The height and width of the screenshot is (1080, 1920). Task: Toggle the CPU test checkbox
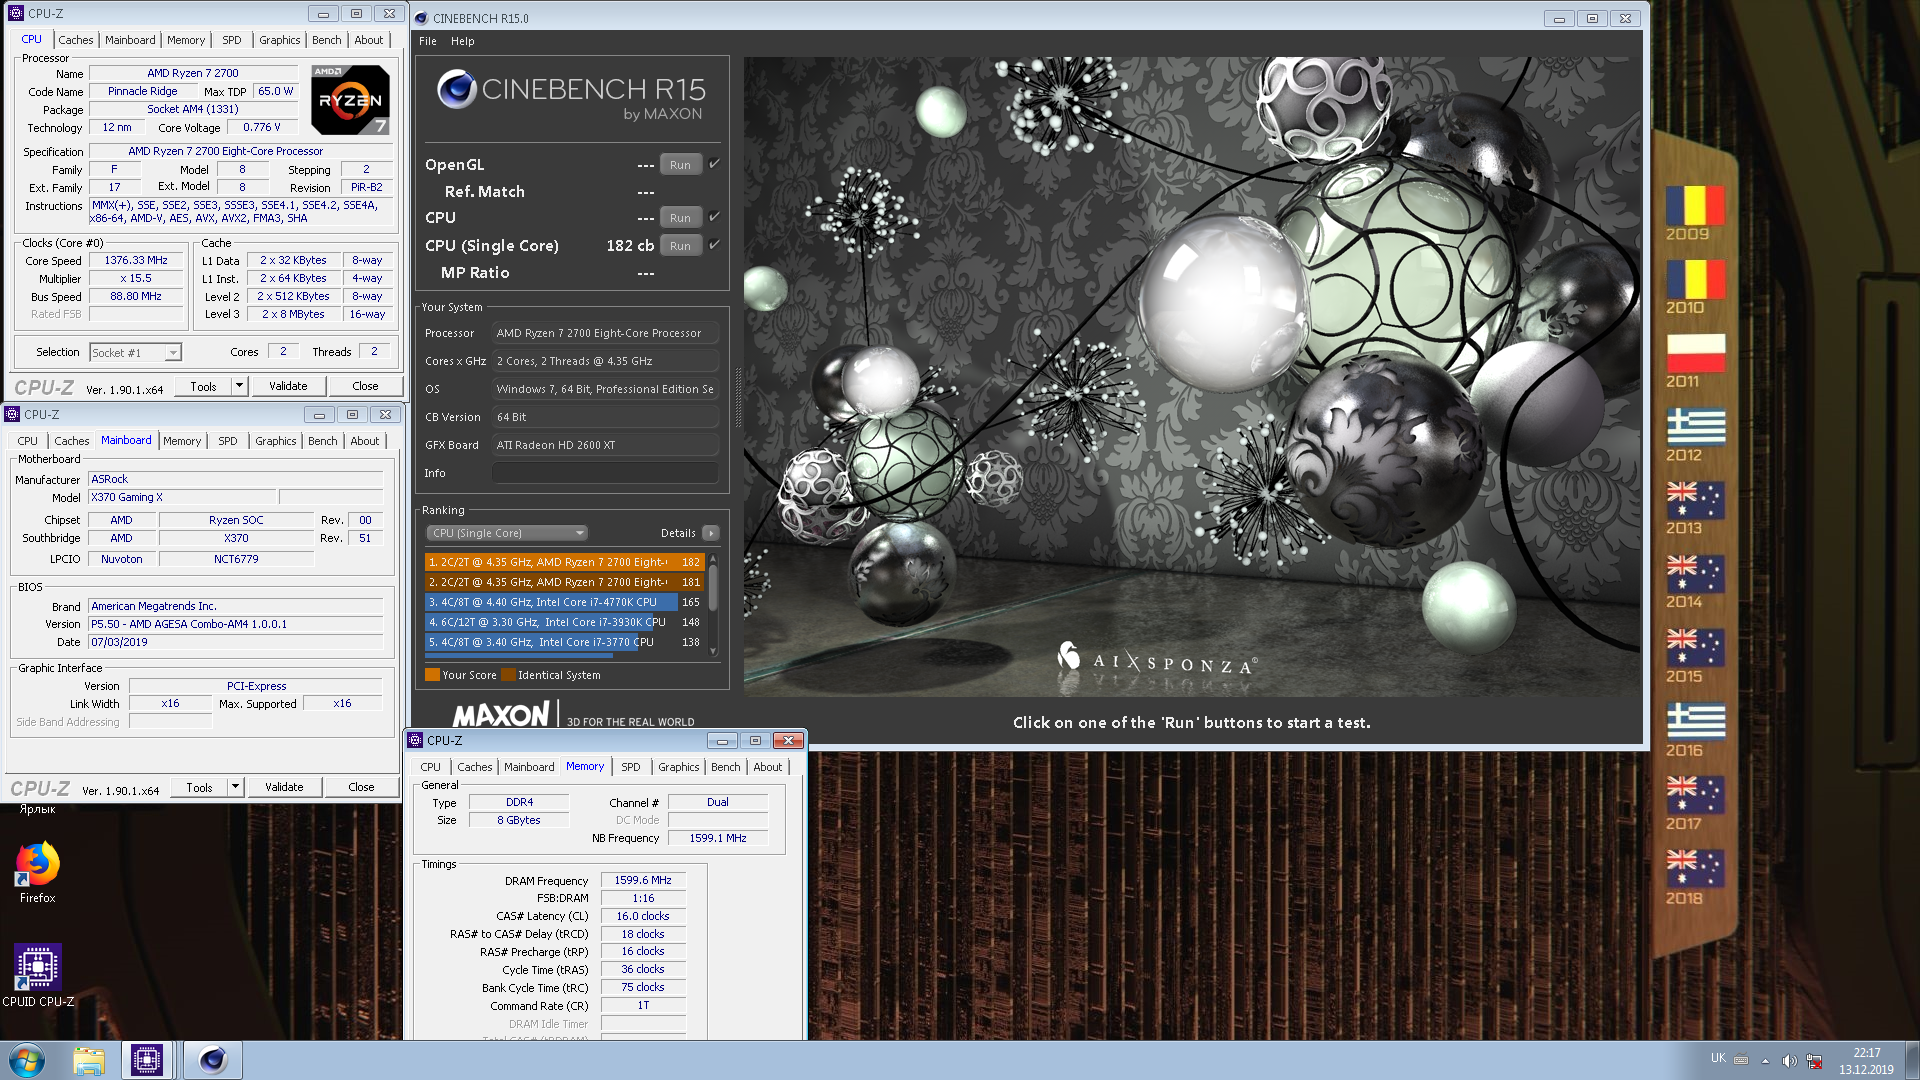pyautogui.click(x=714, y=217)
